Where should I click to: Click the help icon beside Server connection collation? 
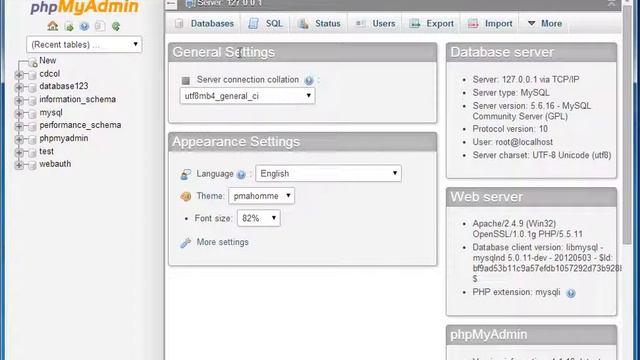(309, 80)
